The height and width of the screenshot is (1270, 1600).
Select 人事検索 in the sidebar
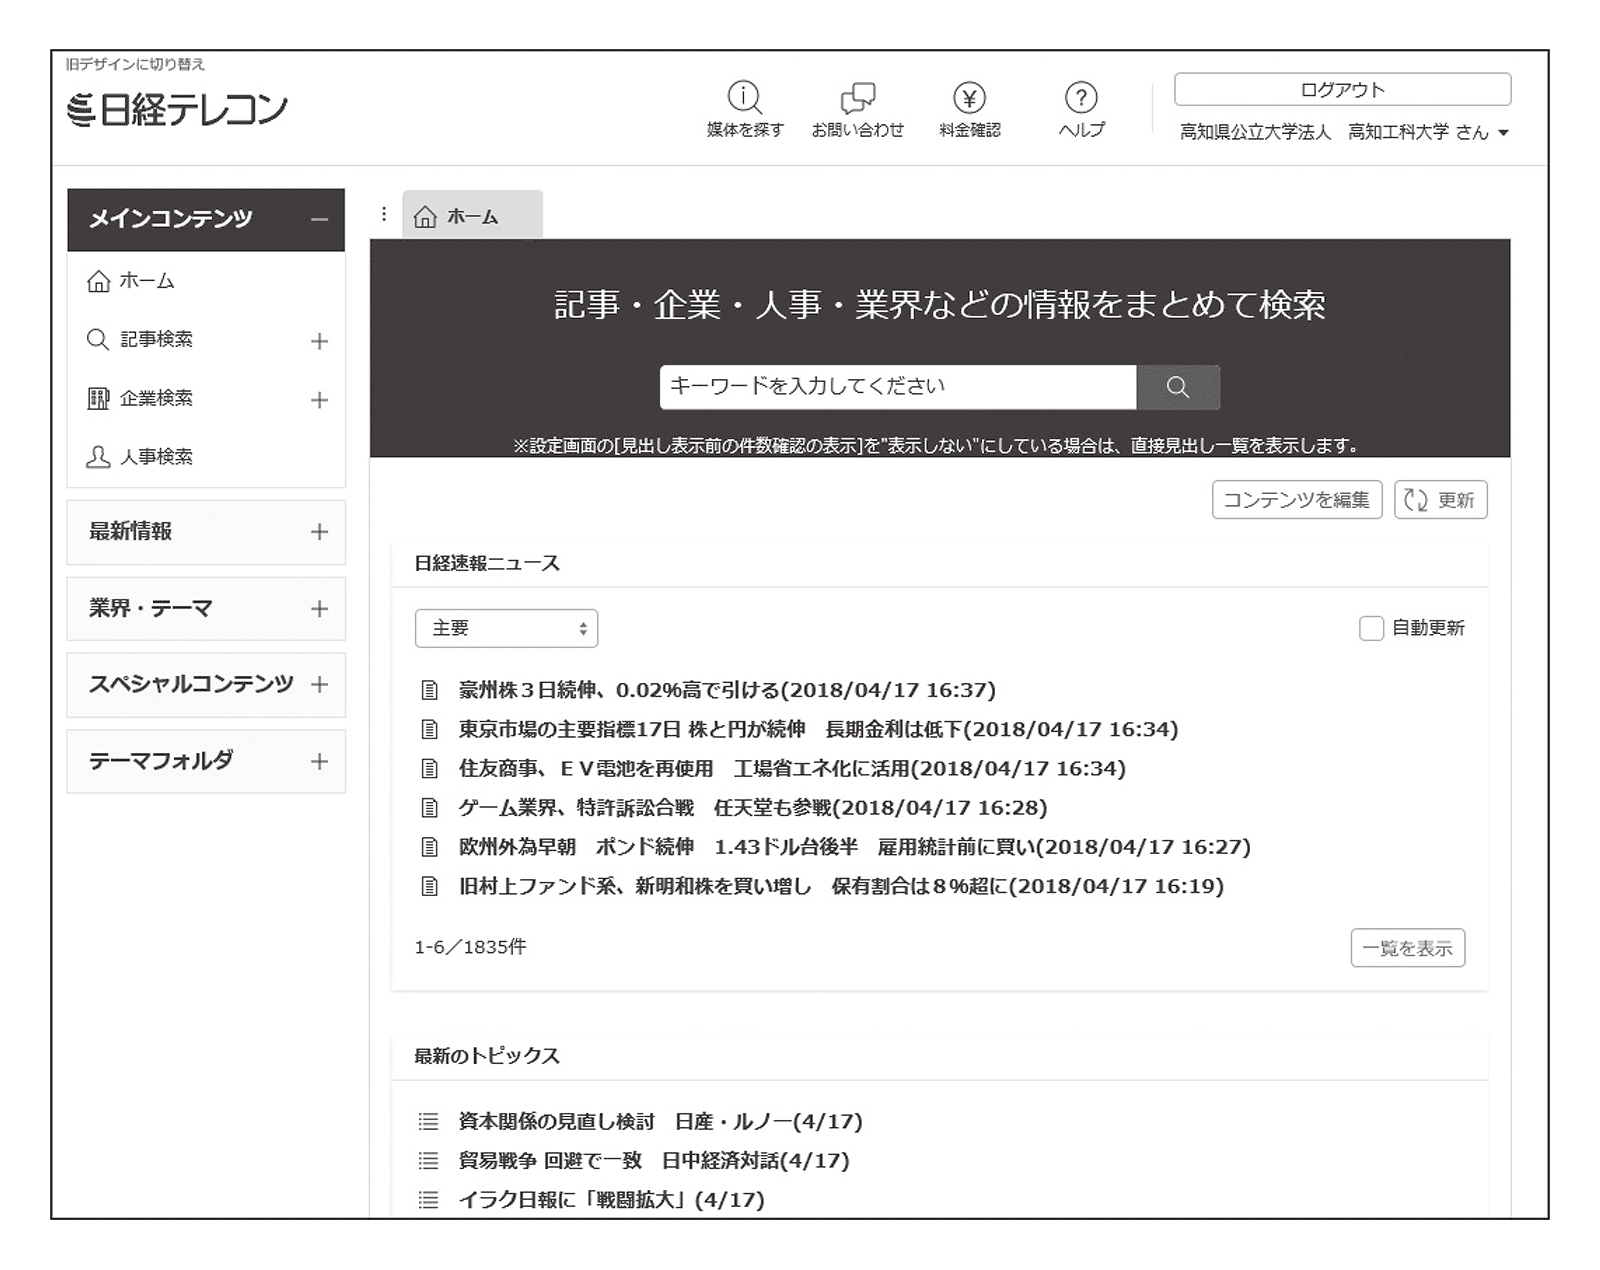click(156, 457)
